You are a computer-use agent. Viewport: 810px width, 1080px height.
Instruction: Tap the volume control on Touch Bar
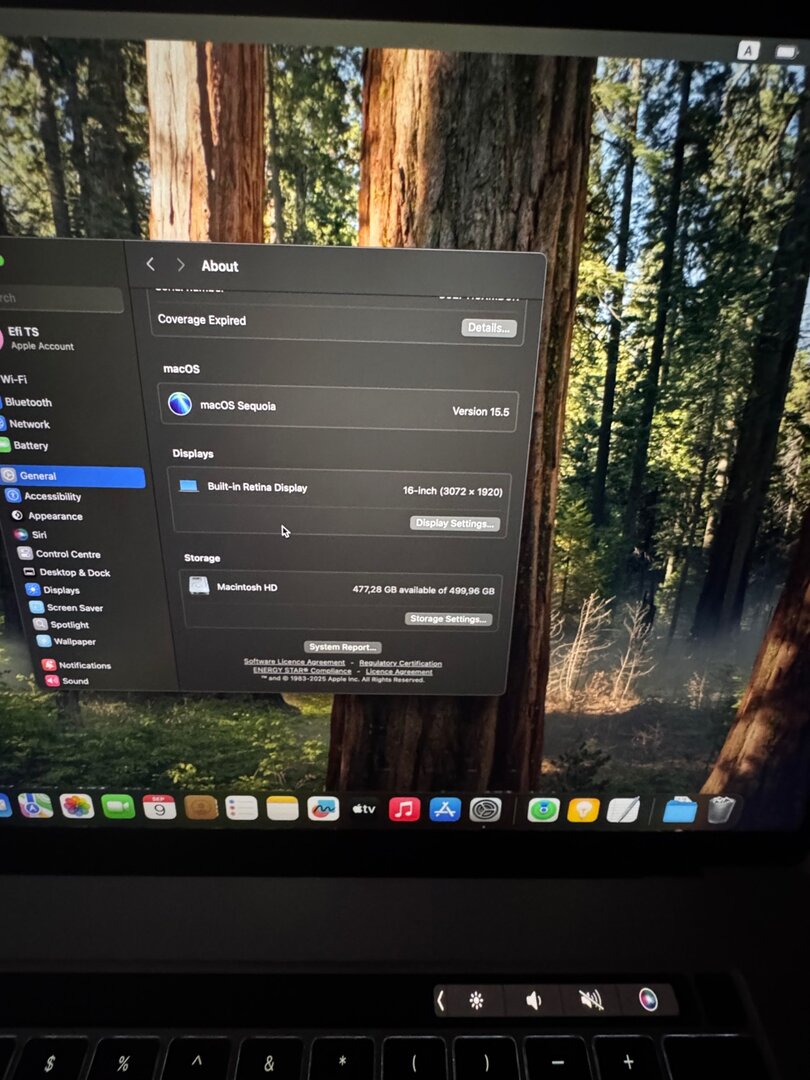click(x=533, y=1000)
